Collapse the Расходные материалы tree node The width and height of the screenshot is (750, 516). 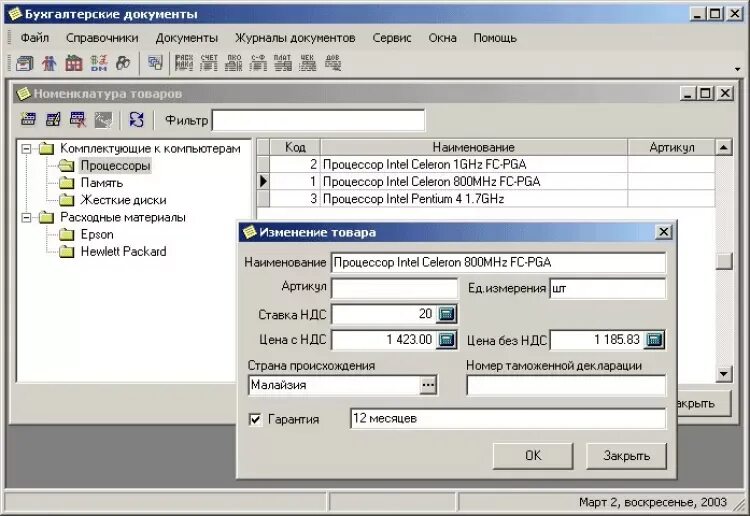pyautogui.click(x=27, y=218)
